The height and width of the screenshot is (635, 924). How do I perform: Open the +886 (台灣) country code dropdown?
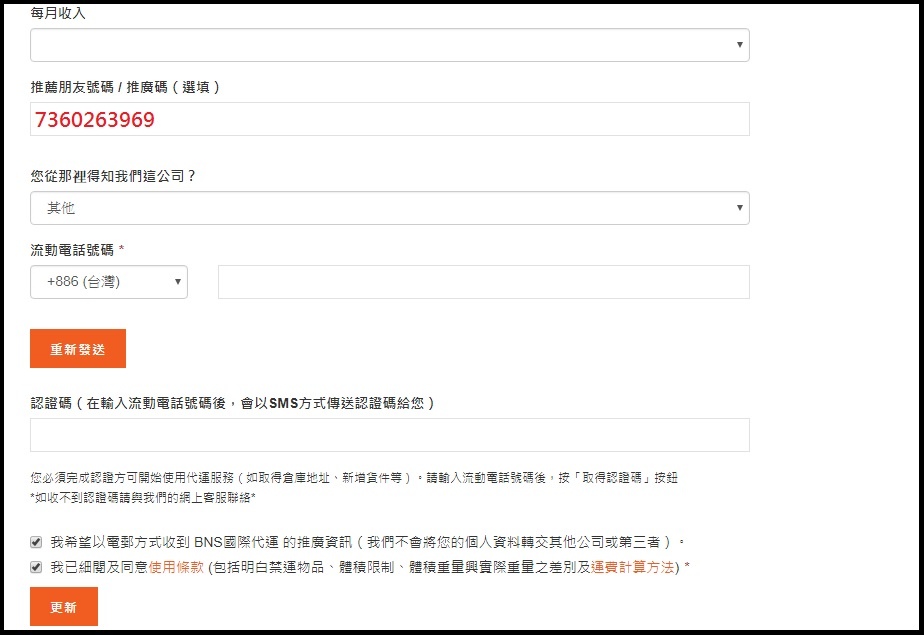(x=109, y=282)
